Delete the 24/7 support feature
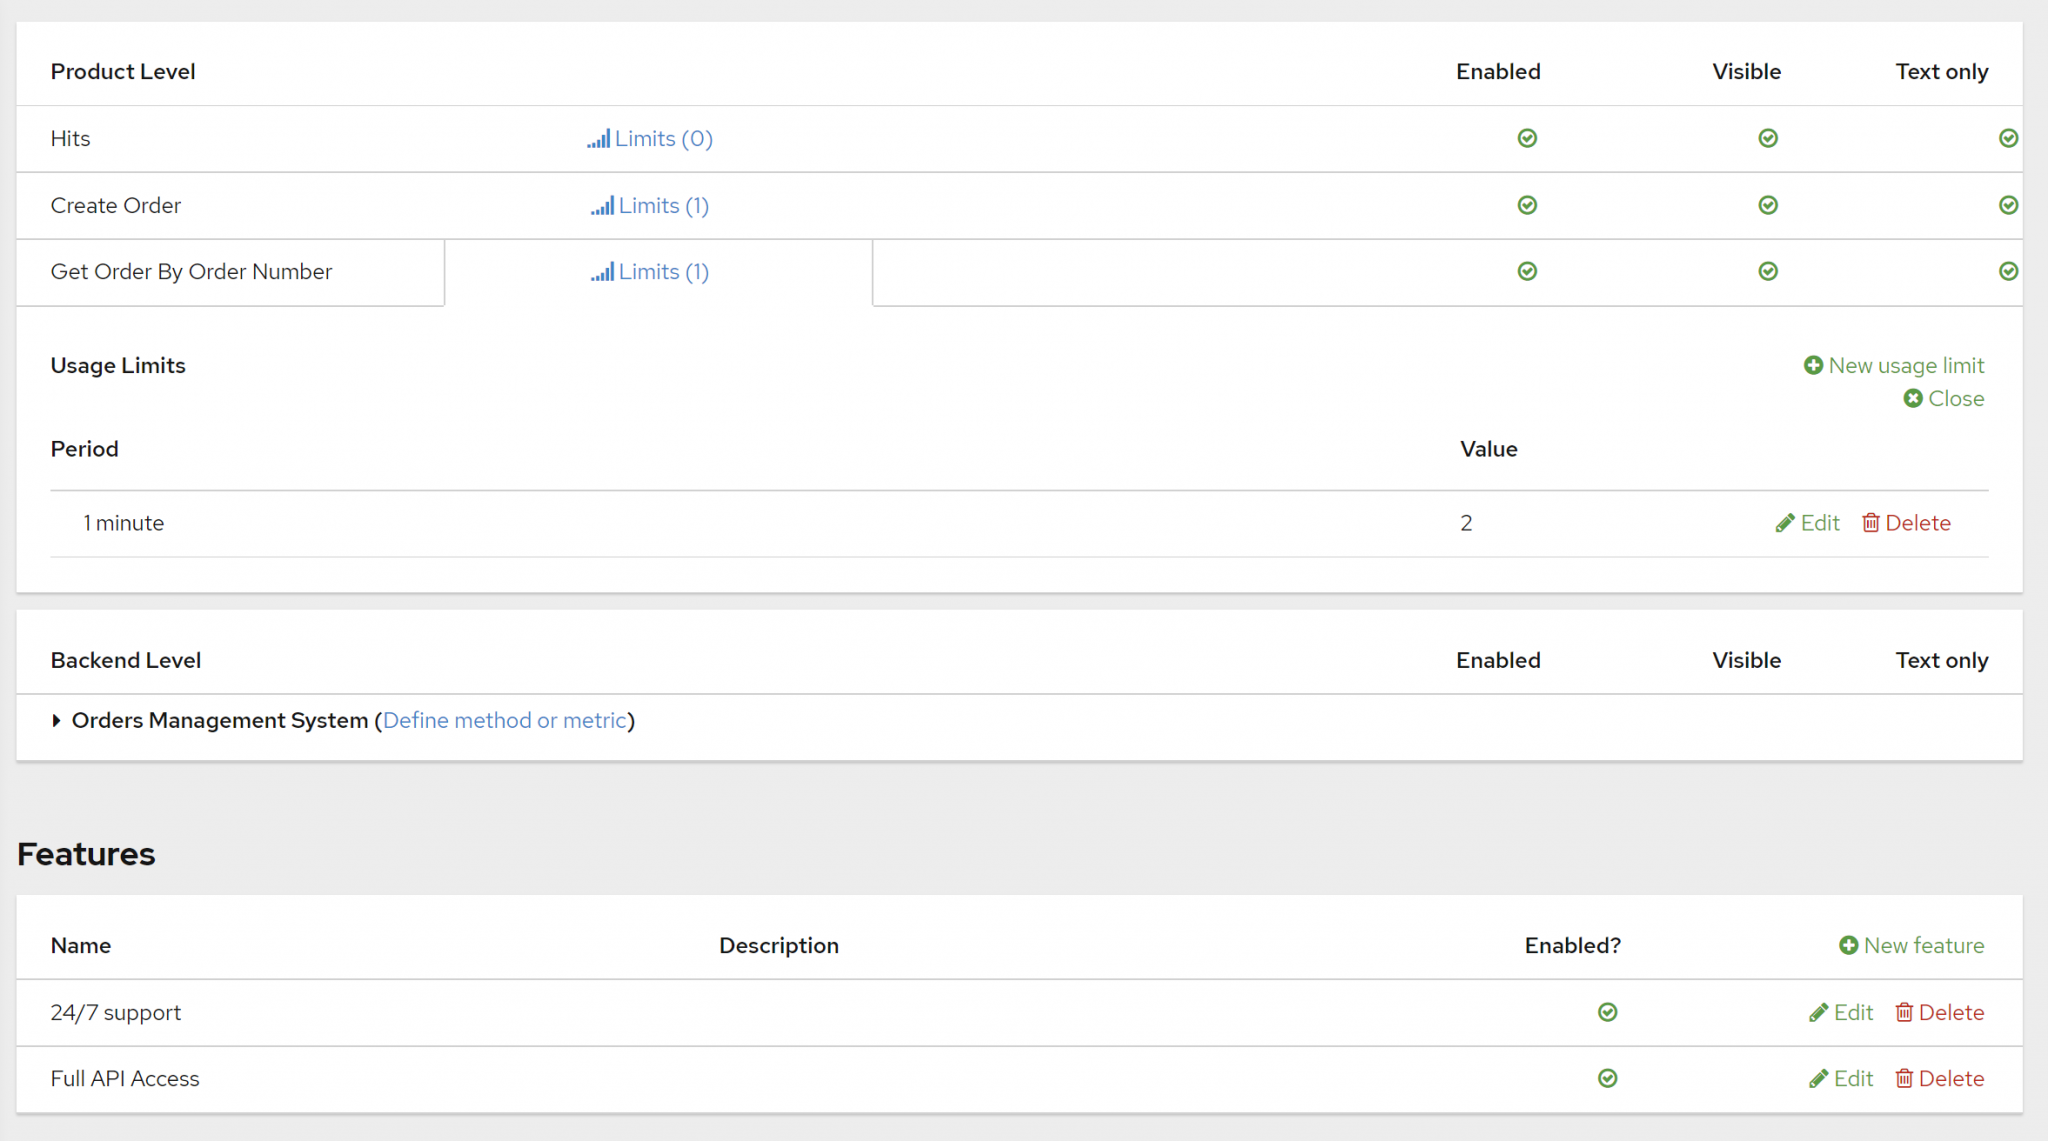 (x=1938, y=1012)
